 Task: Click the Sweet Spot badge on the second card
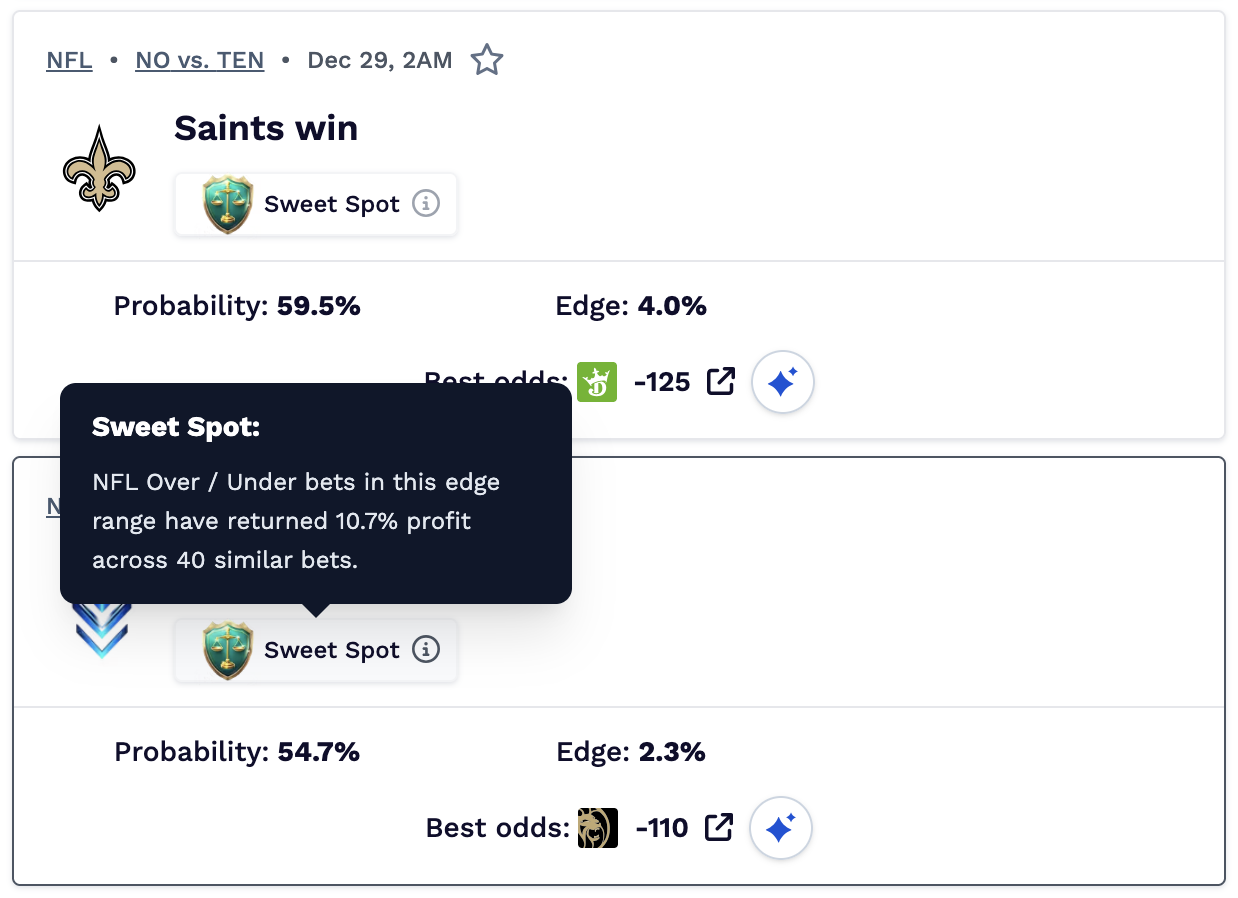pos(316,651)
